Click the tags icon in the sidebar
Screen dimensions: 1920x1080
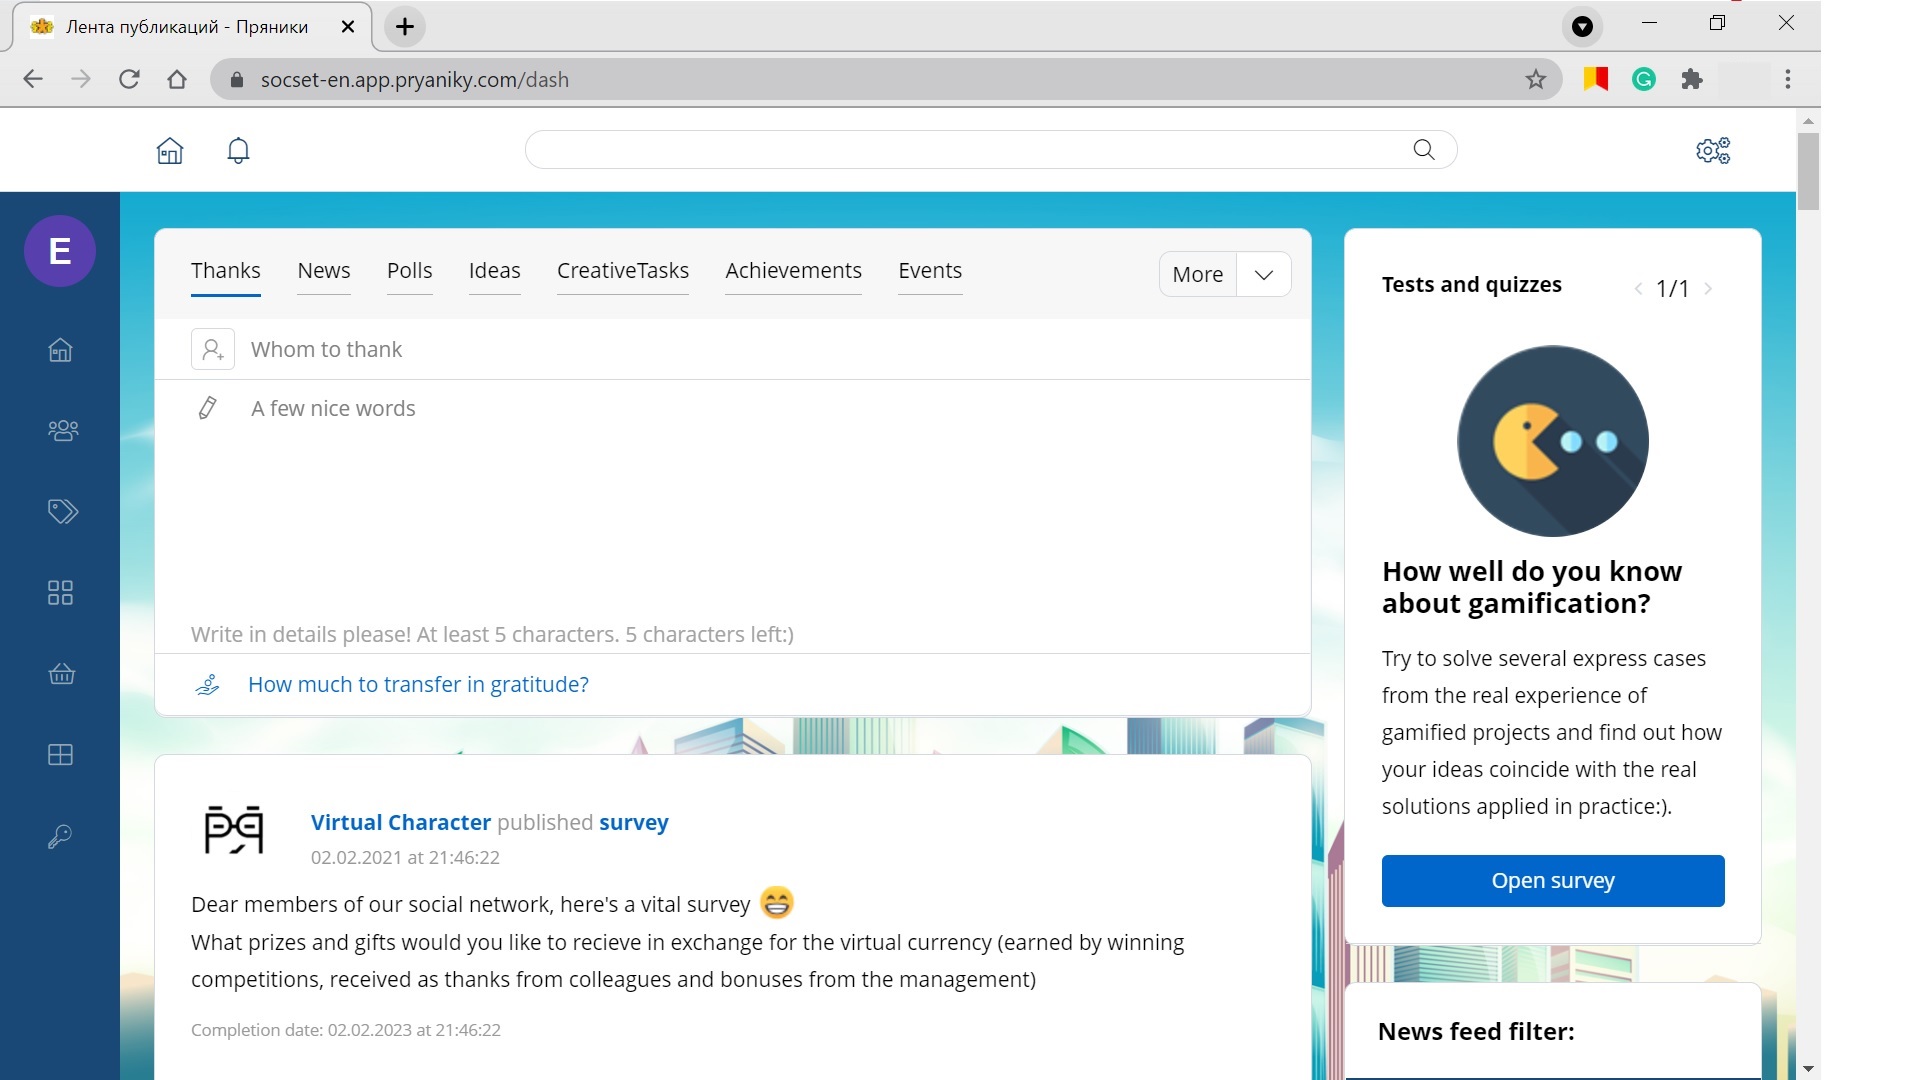tap(60, 512)
